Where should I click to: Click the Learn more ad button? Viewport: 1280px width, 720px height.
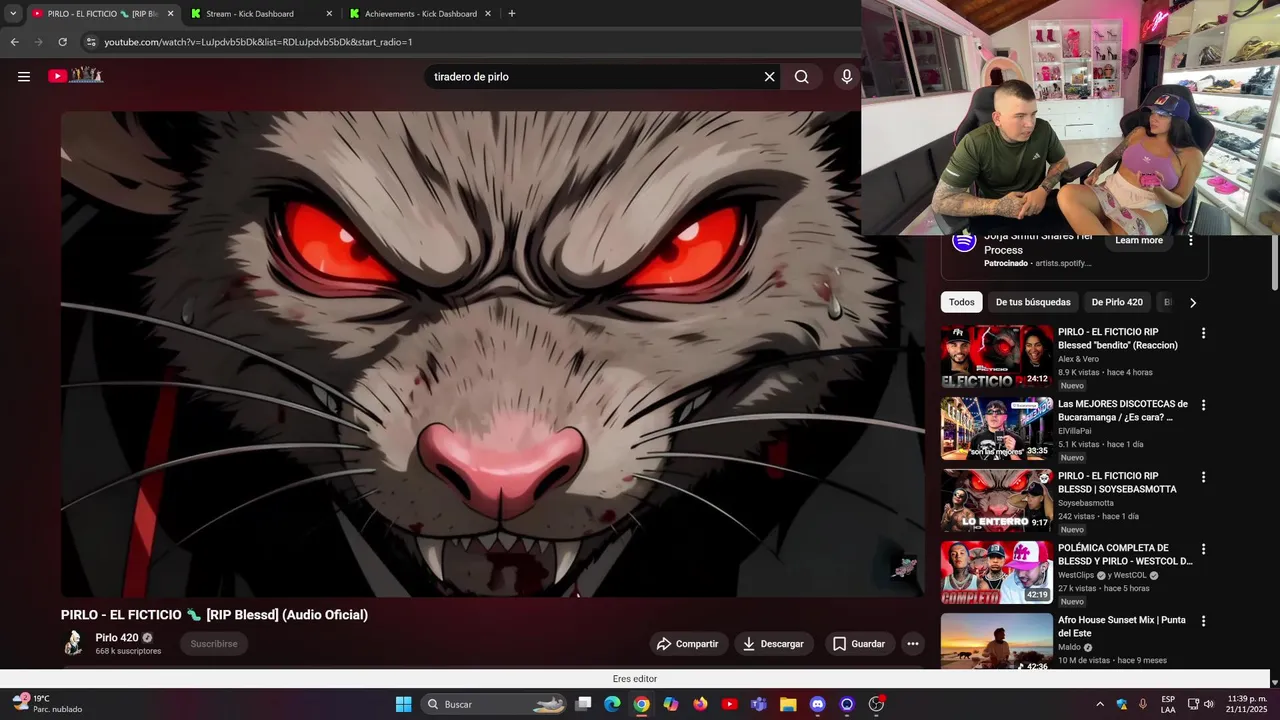coord(1139,240)
